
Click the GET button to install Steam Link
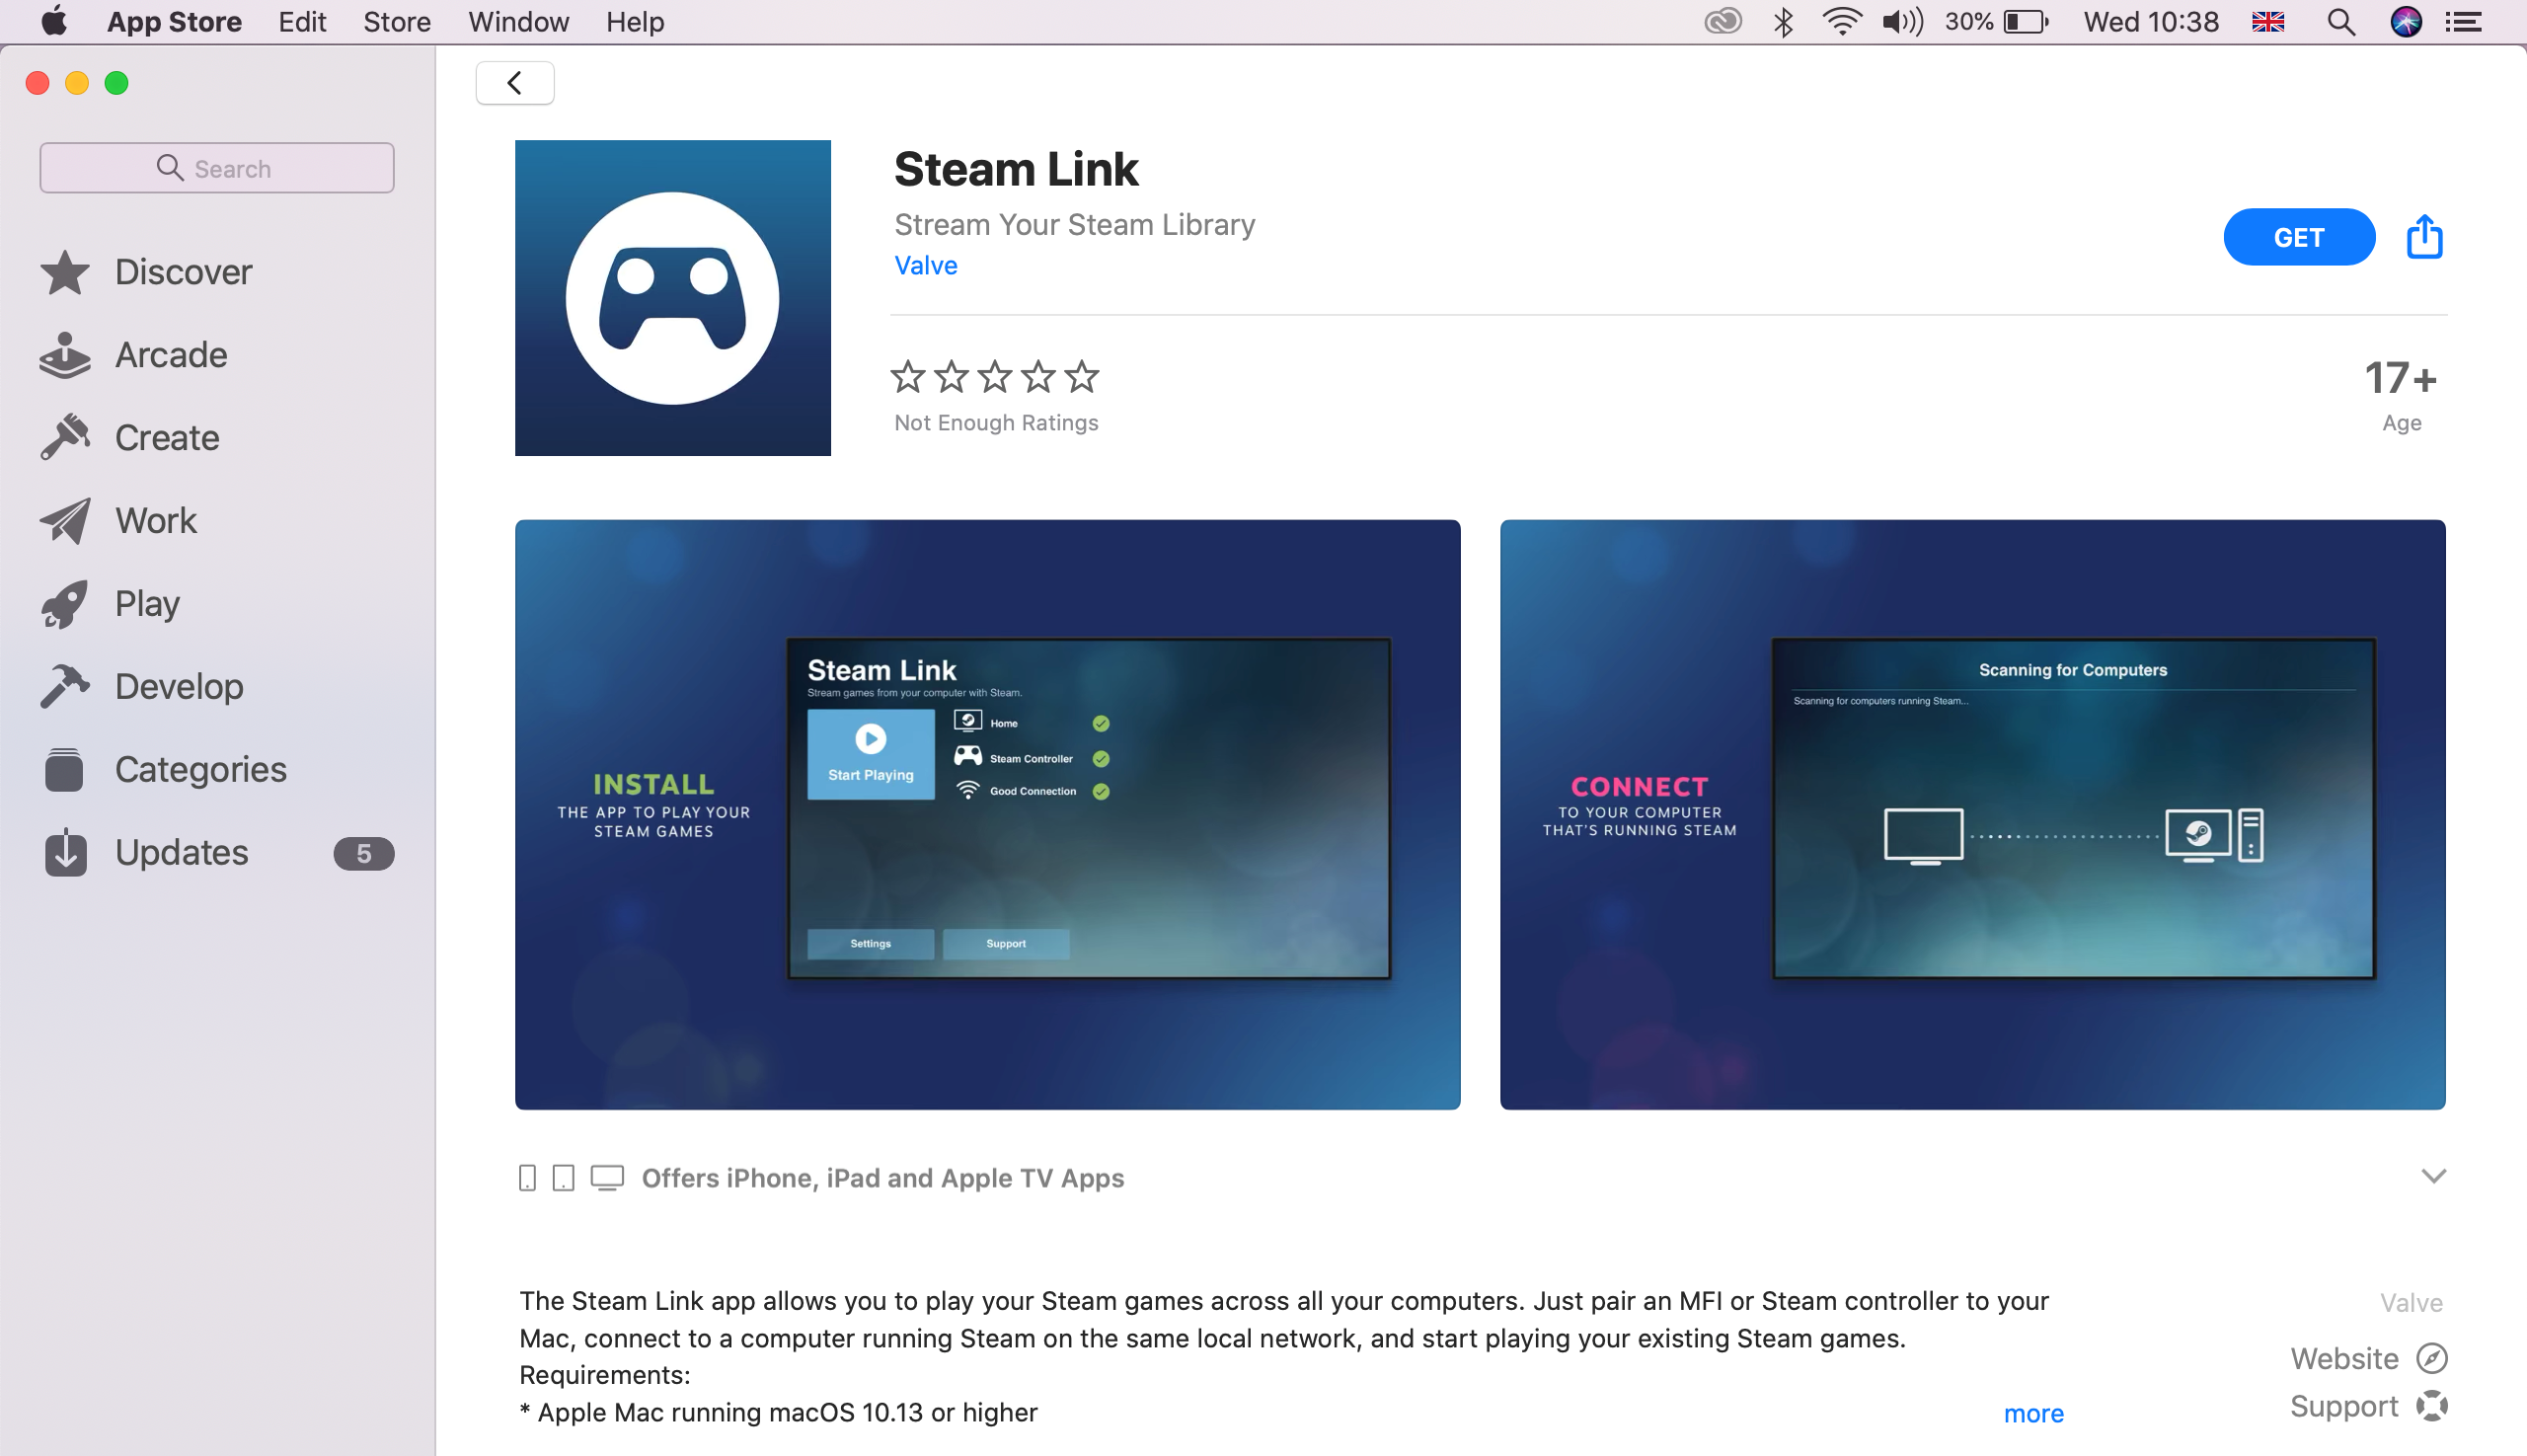[2298, 236]
